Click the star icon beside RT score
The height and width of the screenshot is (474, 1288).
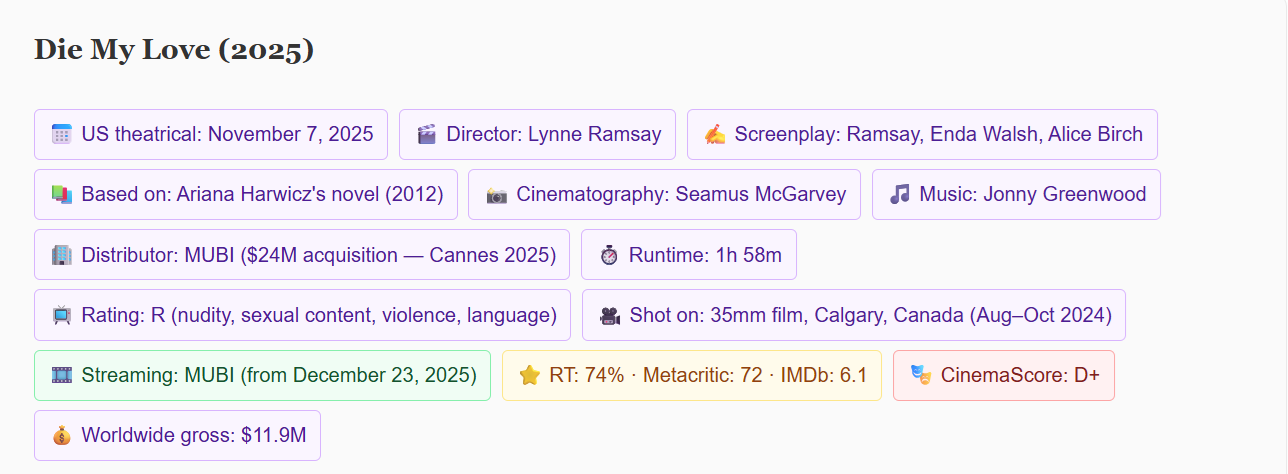tap(530, 376)
